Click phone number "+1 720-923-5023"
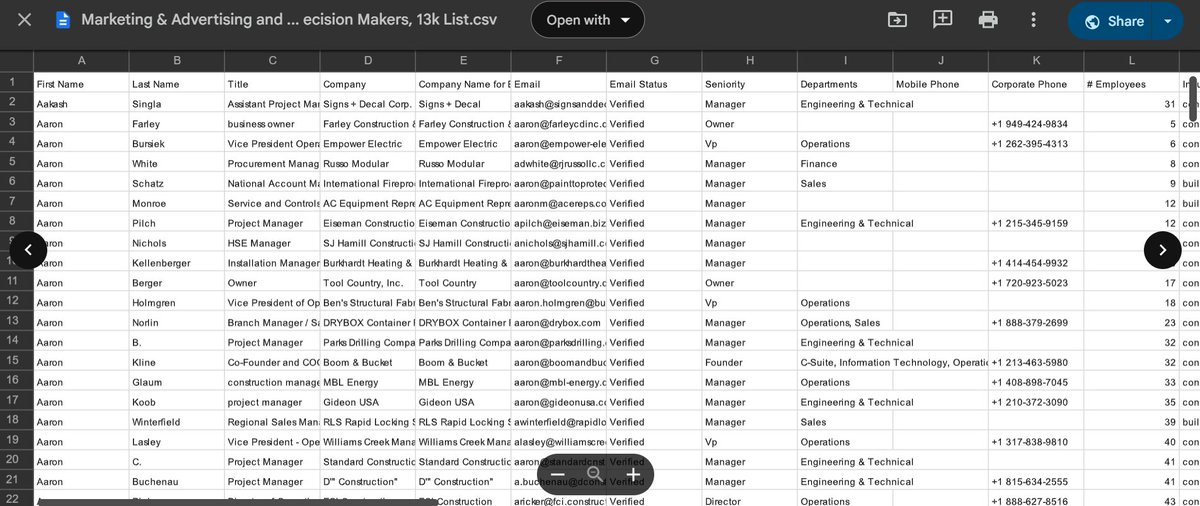1200x506 pixels. tap(1036, 283)
